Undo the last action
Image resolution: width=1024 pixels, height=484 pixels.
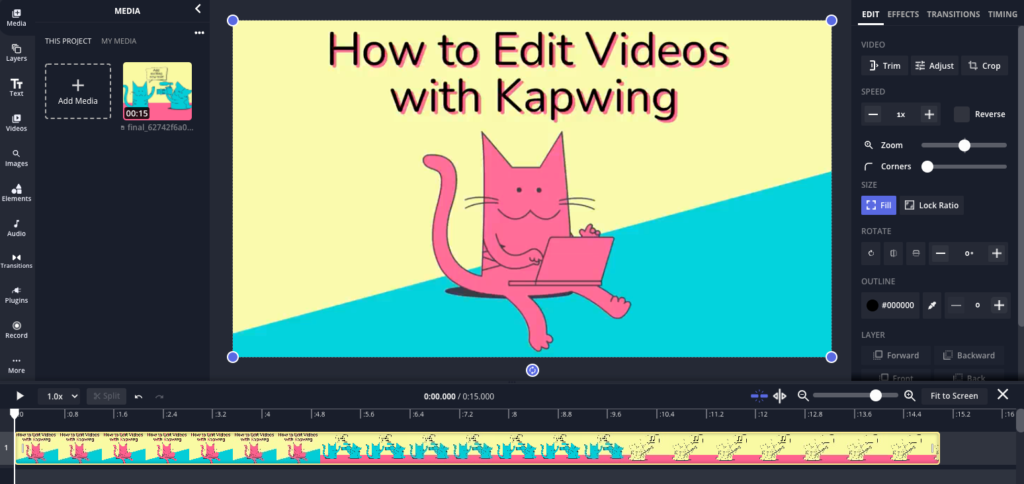(x=138, y=396)
